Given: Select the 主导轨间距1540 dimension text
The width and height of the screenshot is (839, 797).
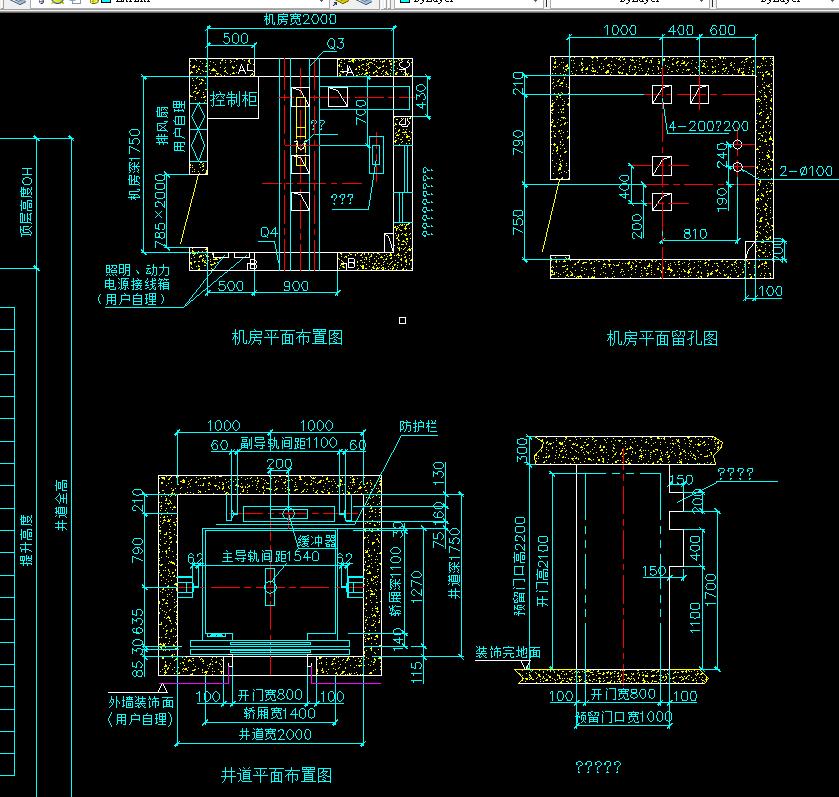Looking at the screenshot, I should coord(271,556).
